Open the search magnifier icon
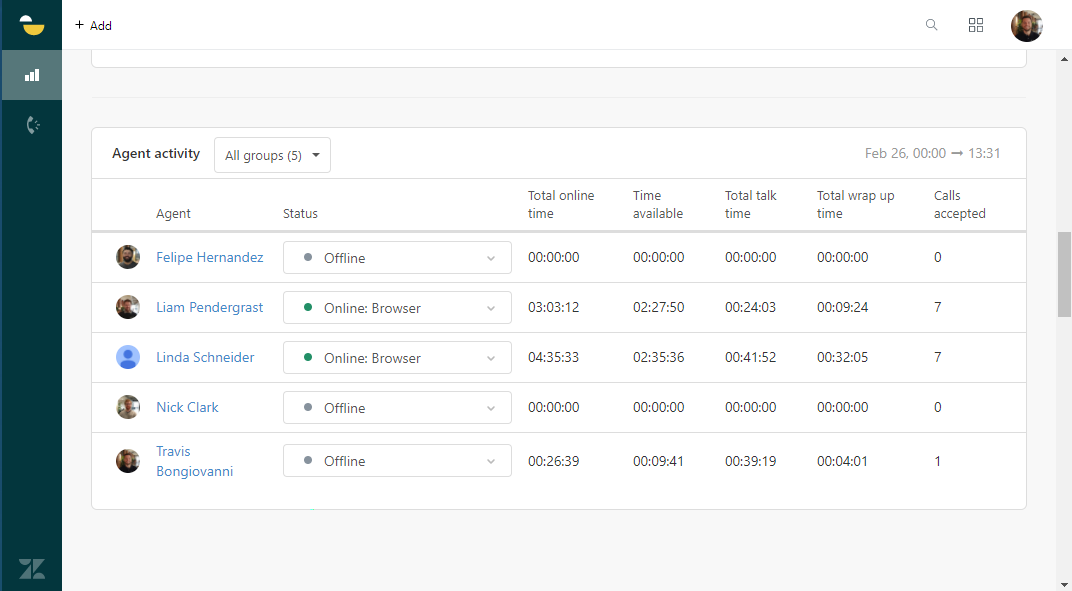Viewport: 1072px width, 591px height. (x=932, y=25)
